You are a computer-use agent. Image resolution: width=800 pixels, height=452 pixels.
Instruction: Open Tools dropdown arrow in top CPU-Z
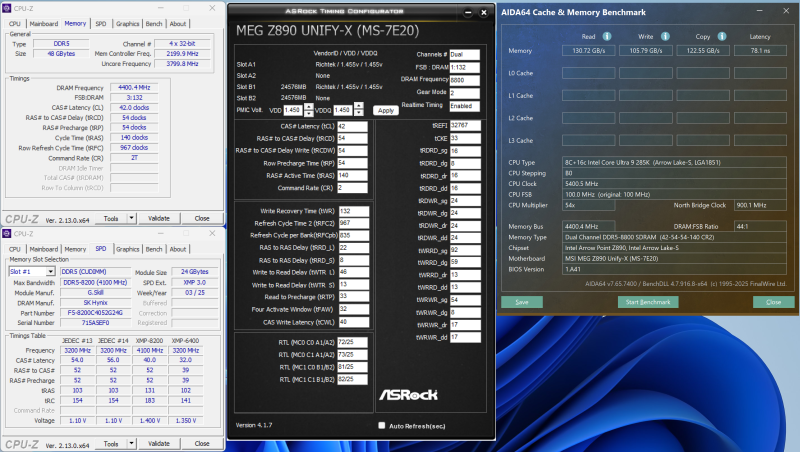pyautogui.click(x=131, y=218)
